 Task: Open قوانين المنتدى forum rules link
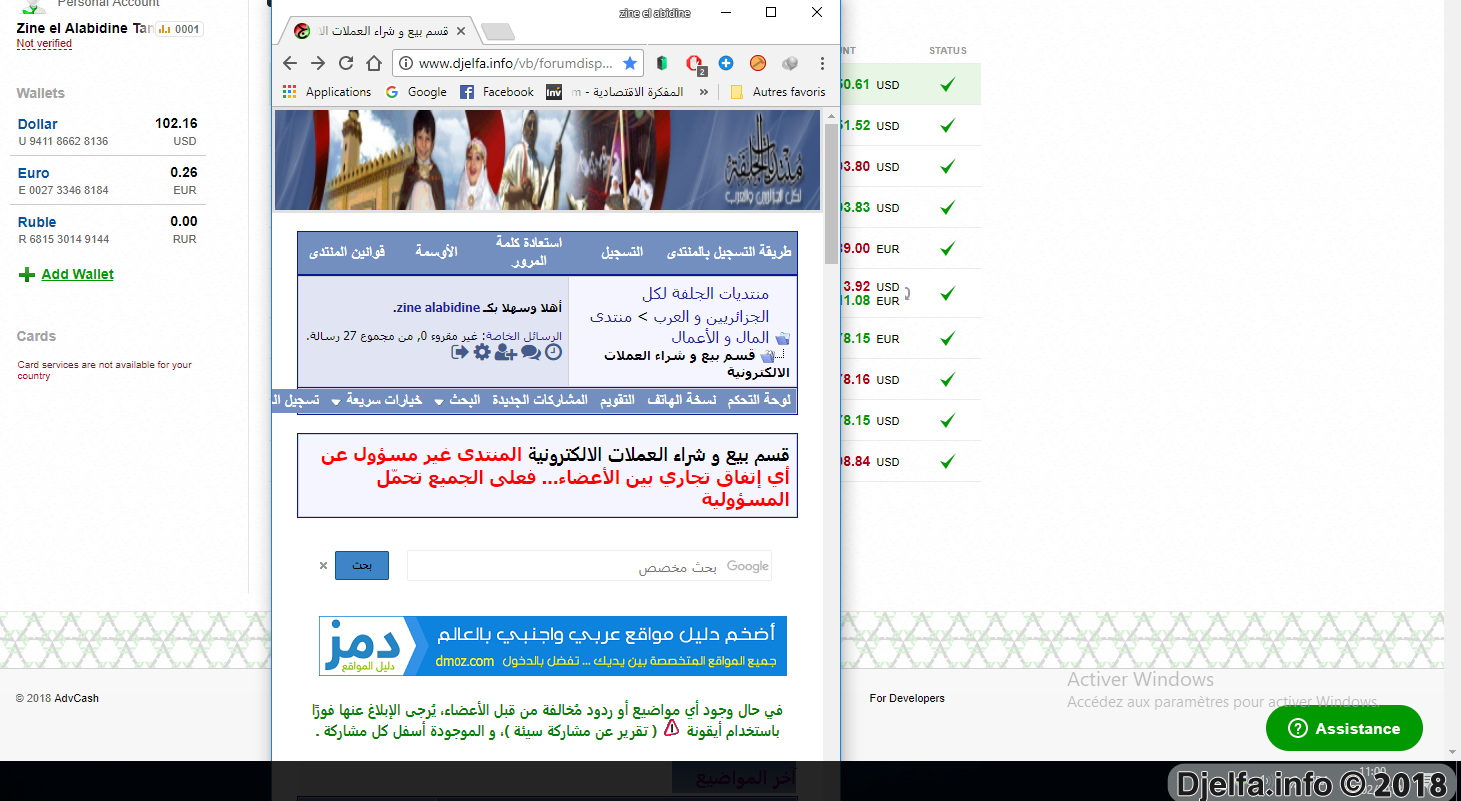pyautogui.click(x=347, y=252)
